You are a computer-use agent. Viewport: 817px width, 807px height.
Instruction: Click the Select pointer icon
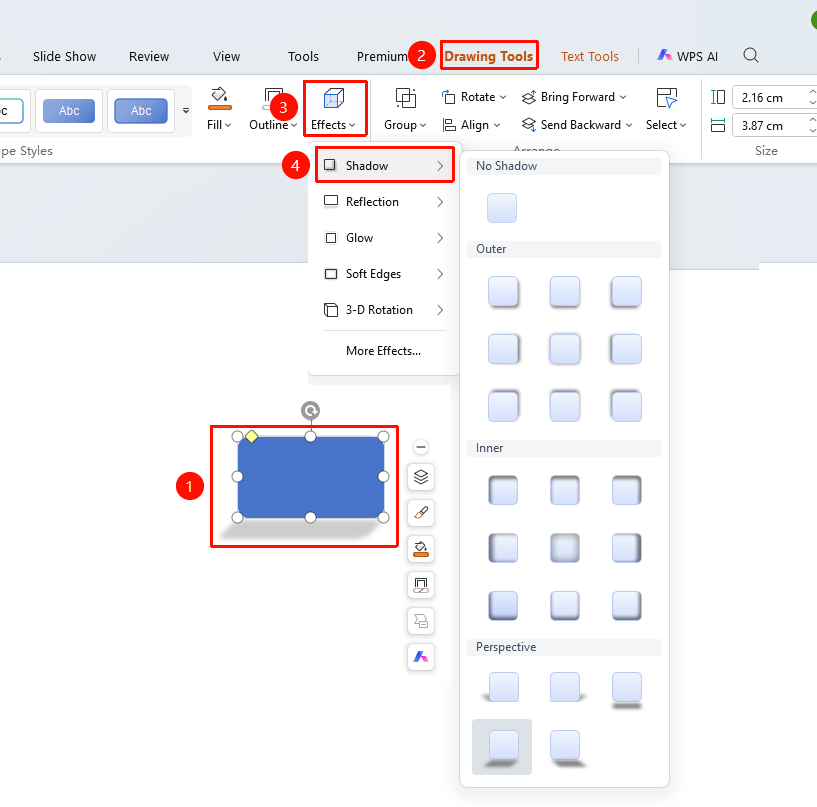click(666, 98)
